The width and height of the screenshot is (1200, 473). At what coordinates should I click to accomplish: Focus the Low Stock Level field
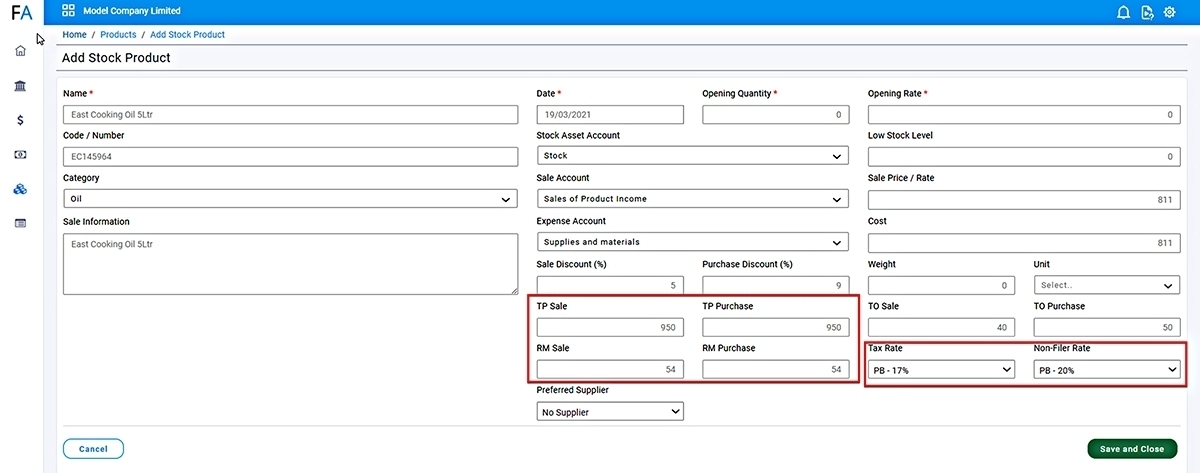pyautogui.click(x=1023, y=156)
